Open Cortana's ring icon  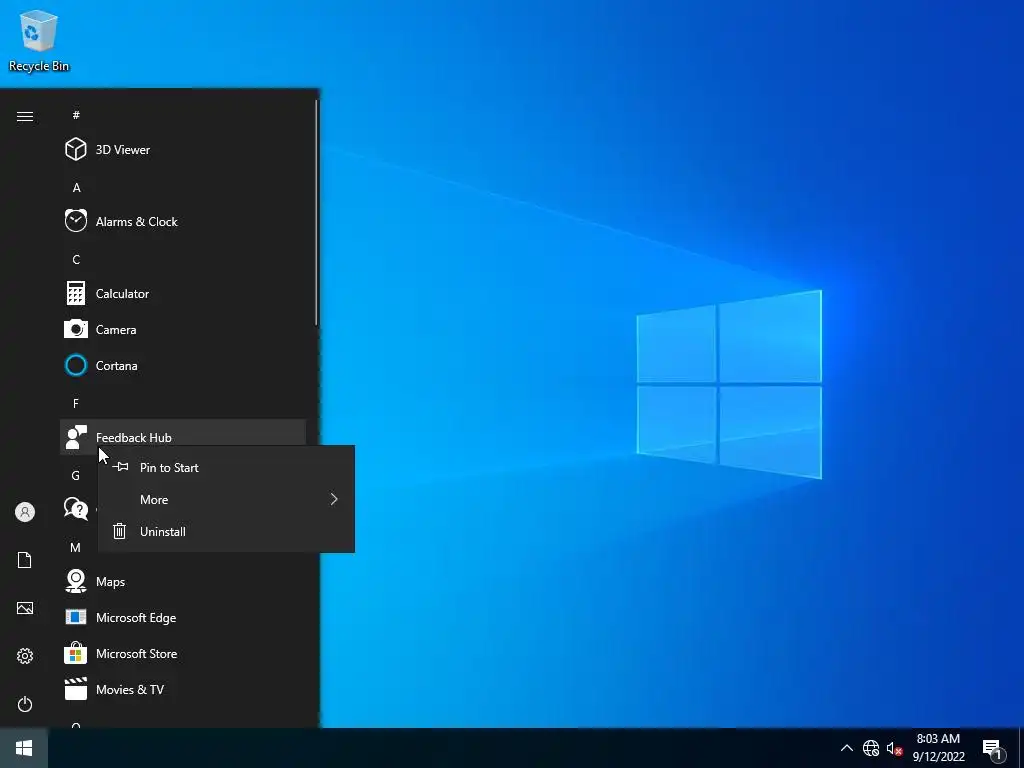pyautogui.click(x=76, y=365)
